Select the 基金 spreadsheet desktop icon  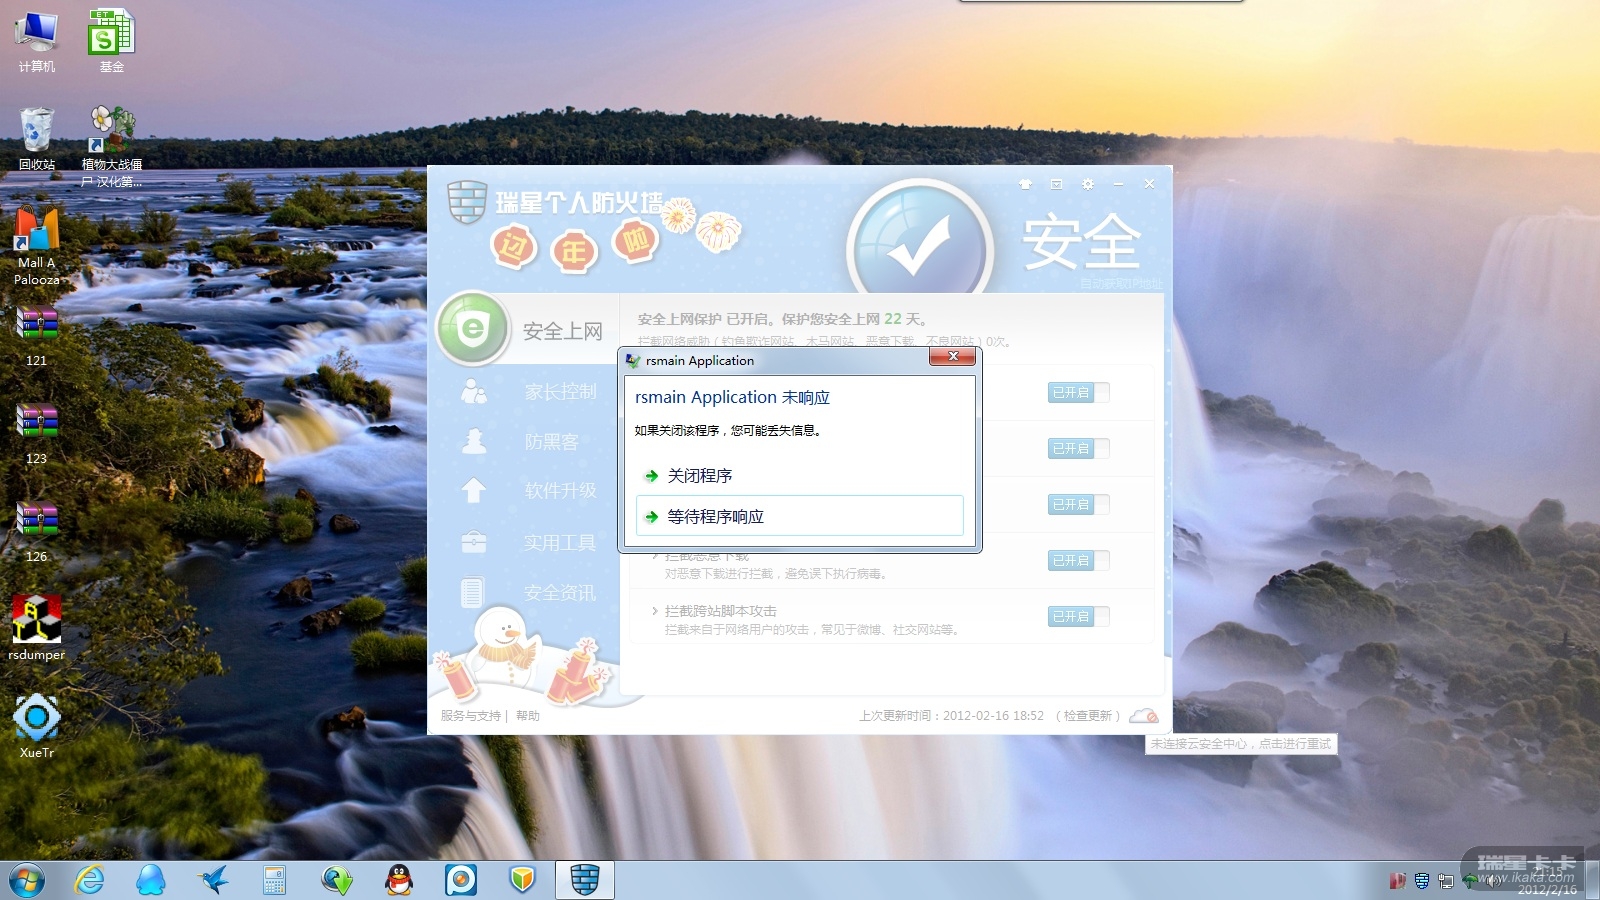click(x=111, y=42)
